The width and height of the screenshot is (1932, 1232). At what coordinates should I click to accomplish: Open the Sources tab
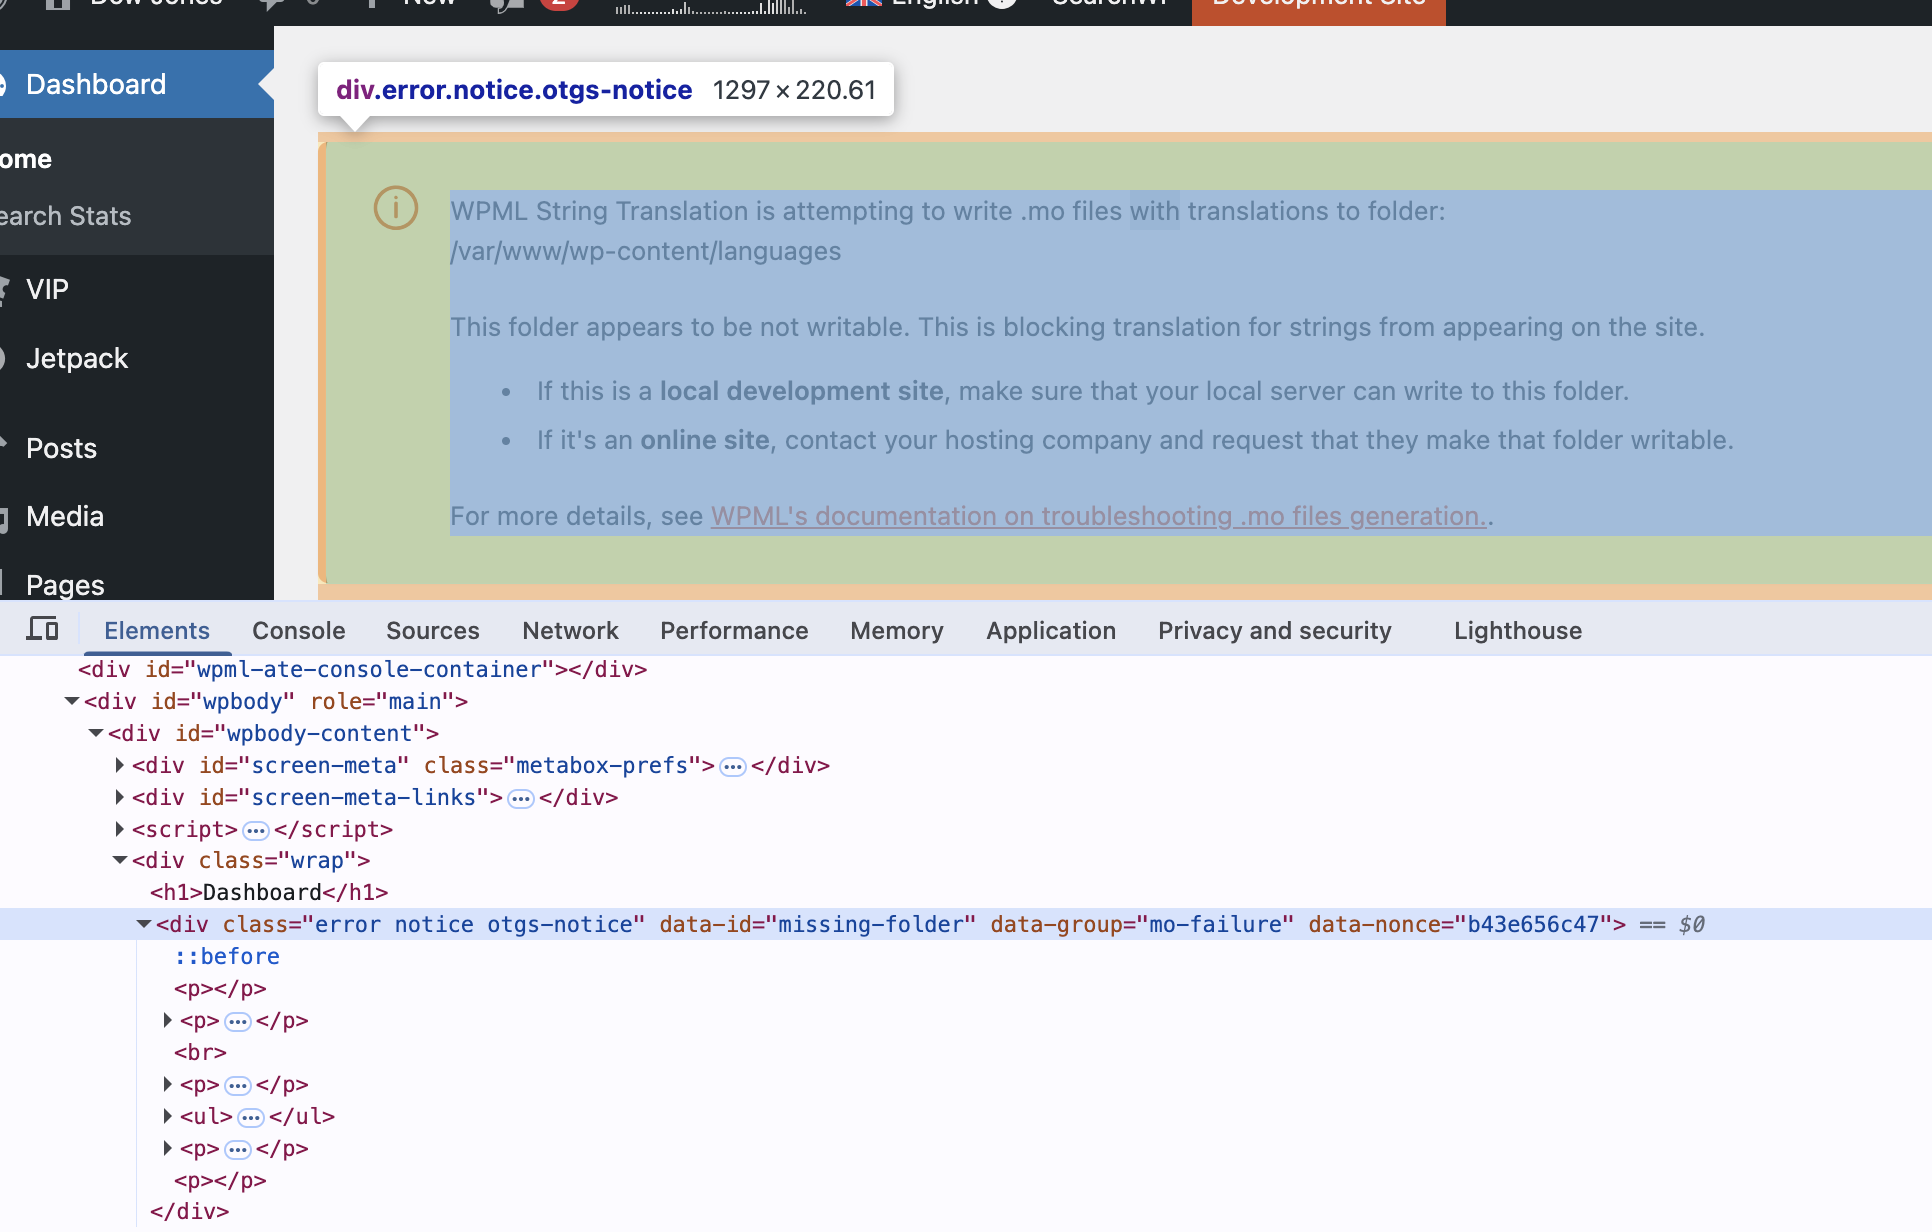pos(433,630)
